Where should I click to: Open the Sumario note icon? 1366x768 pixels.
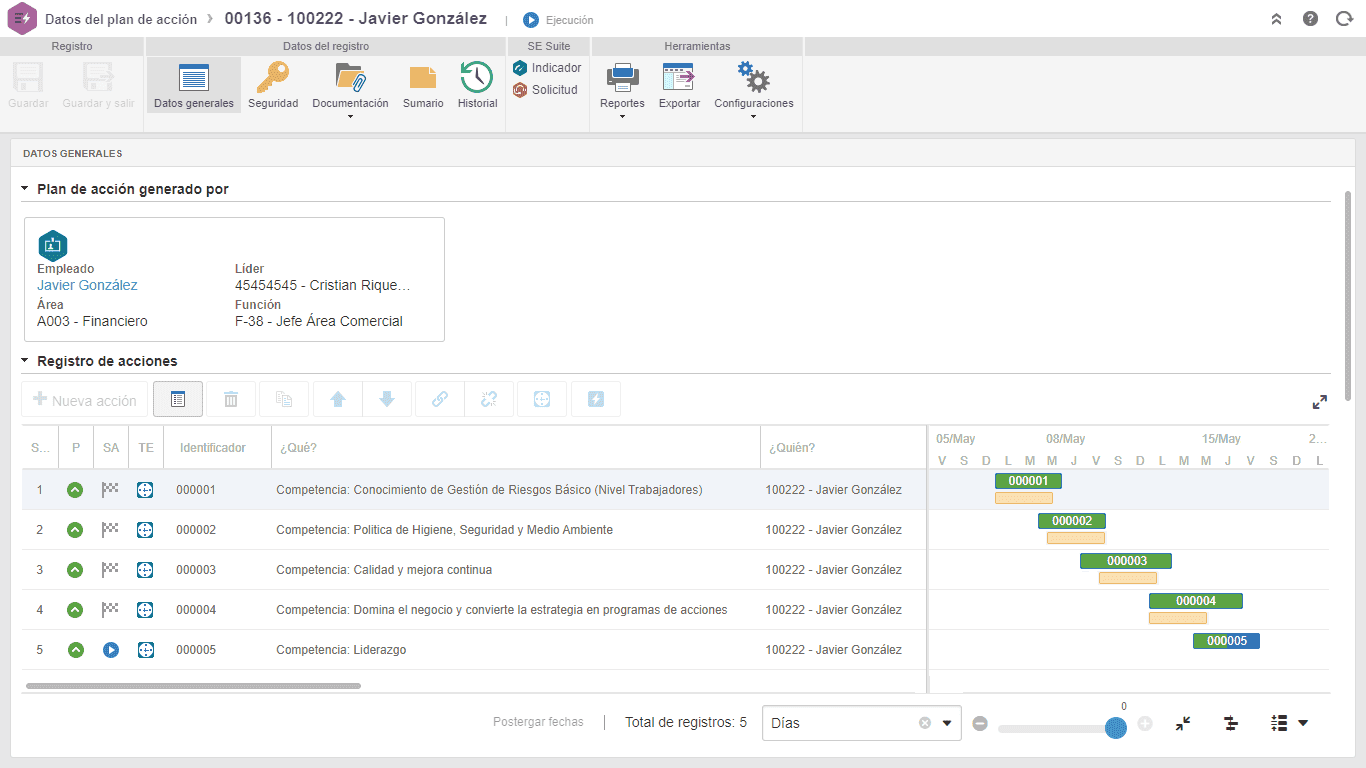click(423, 85)
